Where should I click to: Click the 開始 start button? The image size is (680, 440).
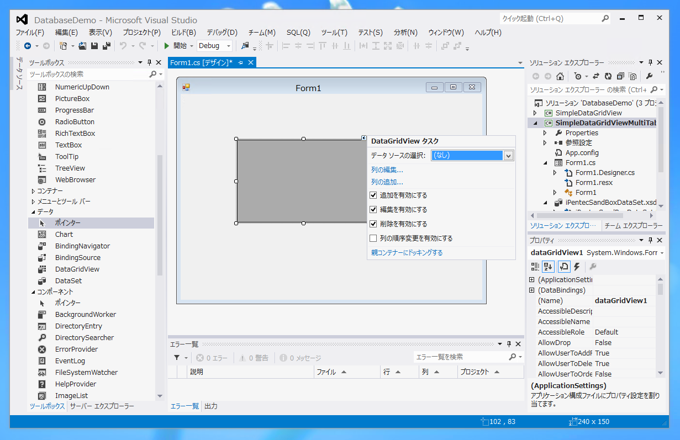pos(178,46)
